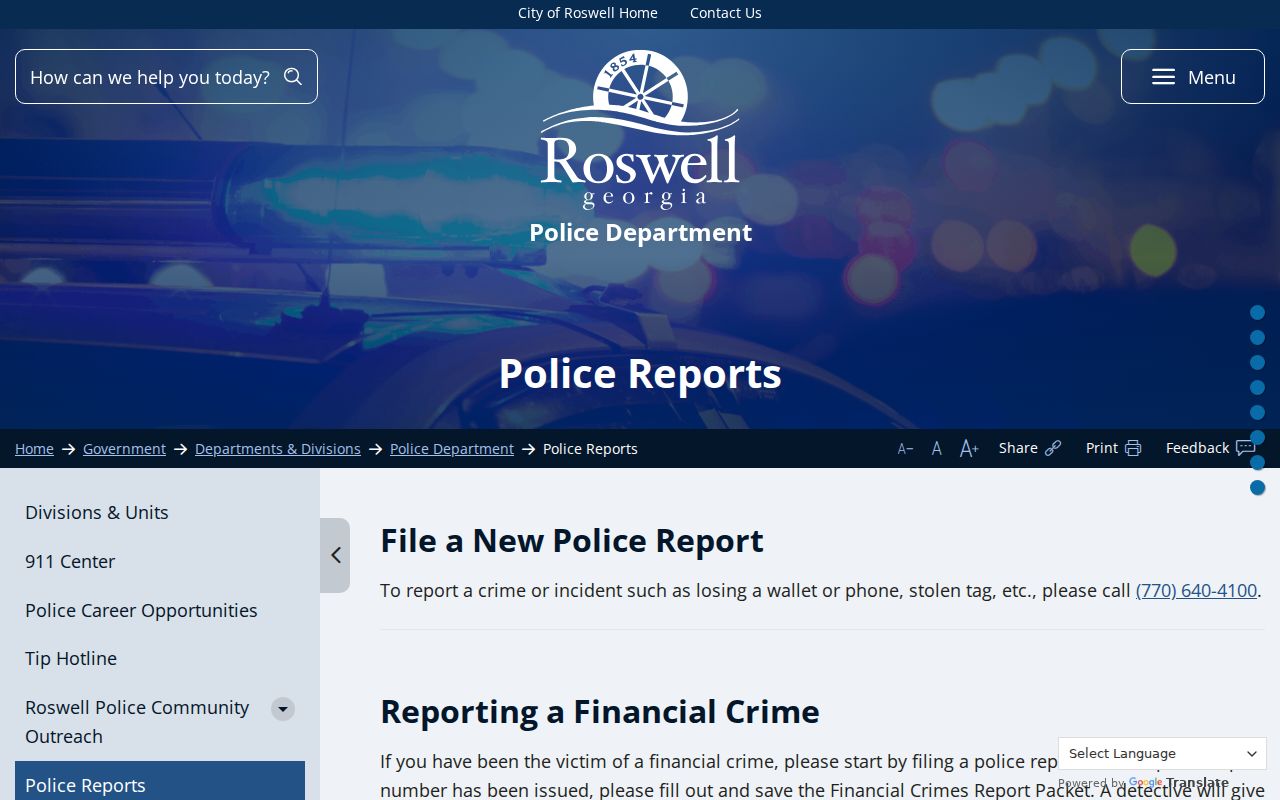This screenshot has width=1280, height=800.
Task: Click the magnifying glass search icon
Action: [293, 77]
